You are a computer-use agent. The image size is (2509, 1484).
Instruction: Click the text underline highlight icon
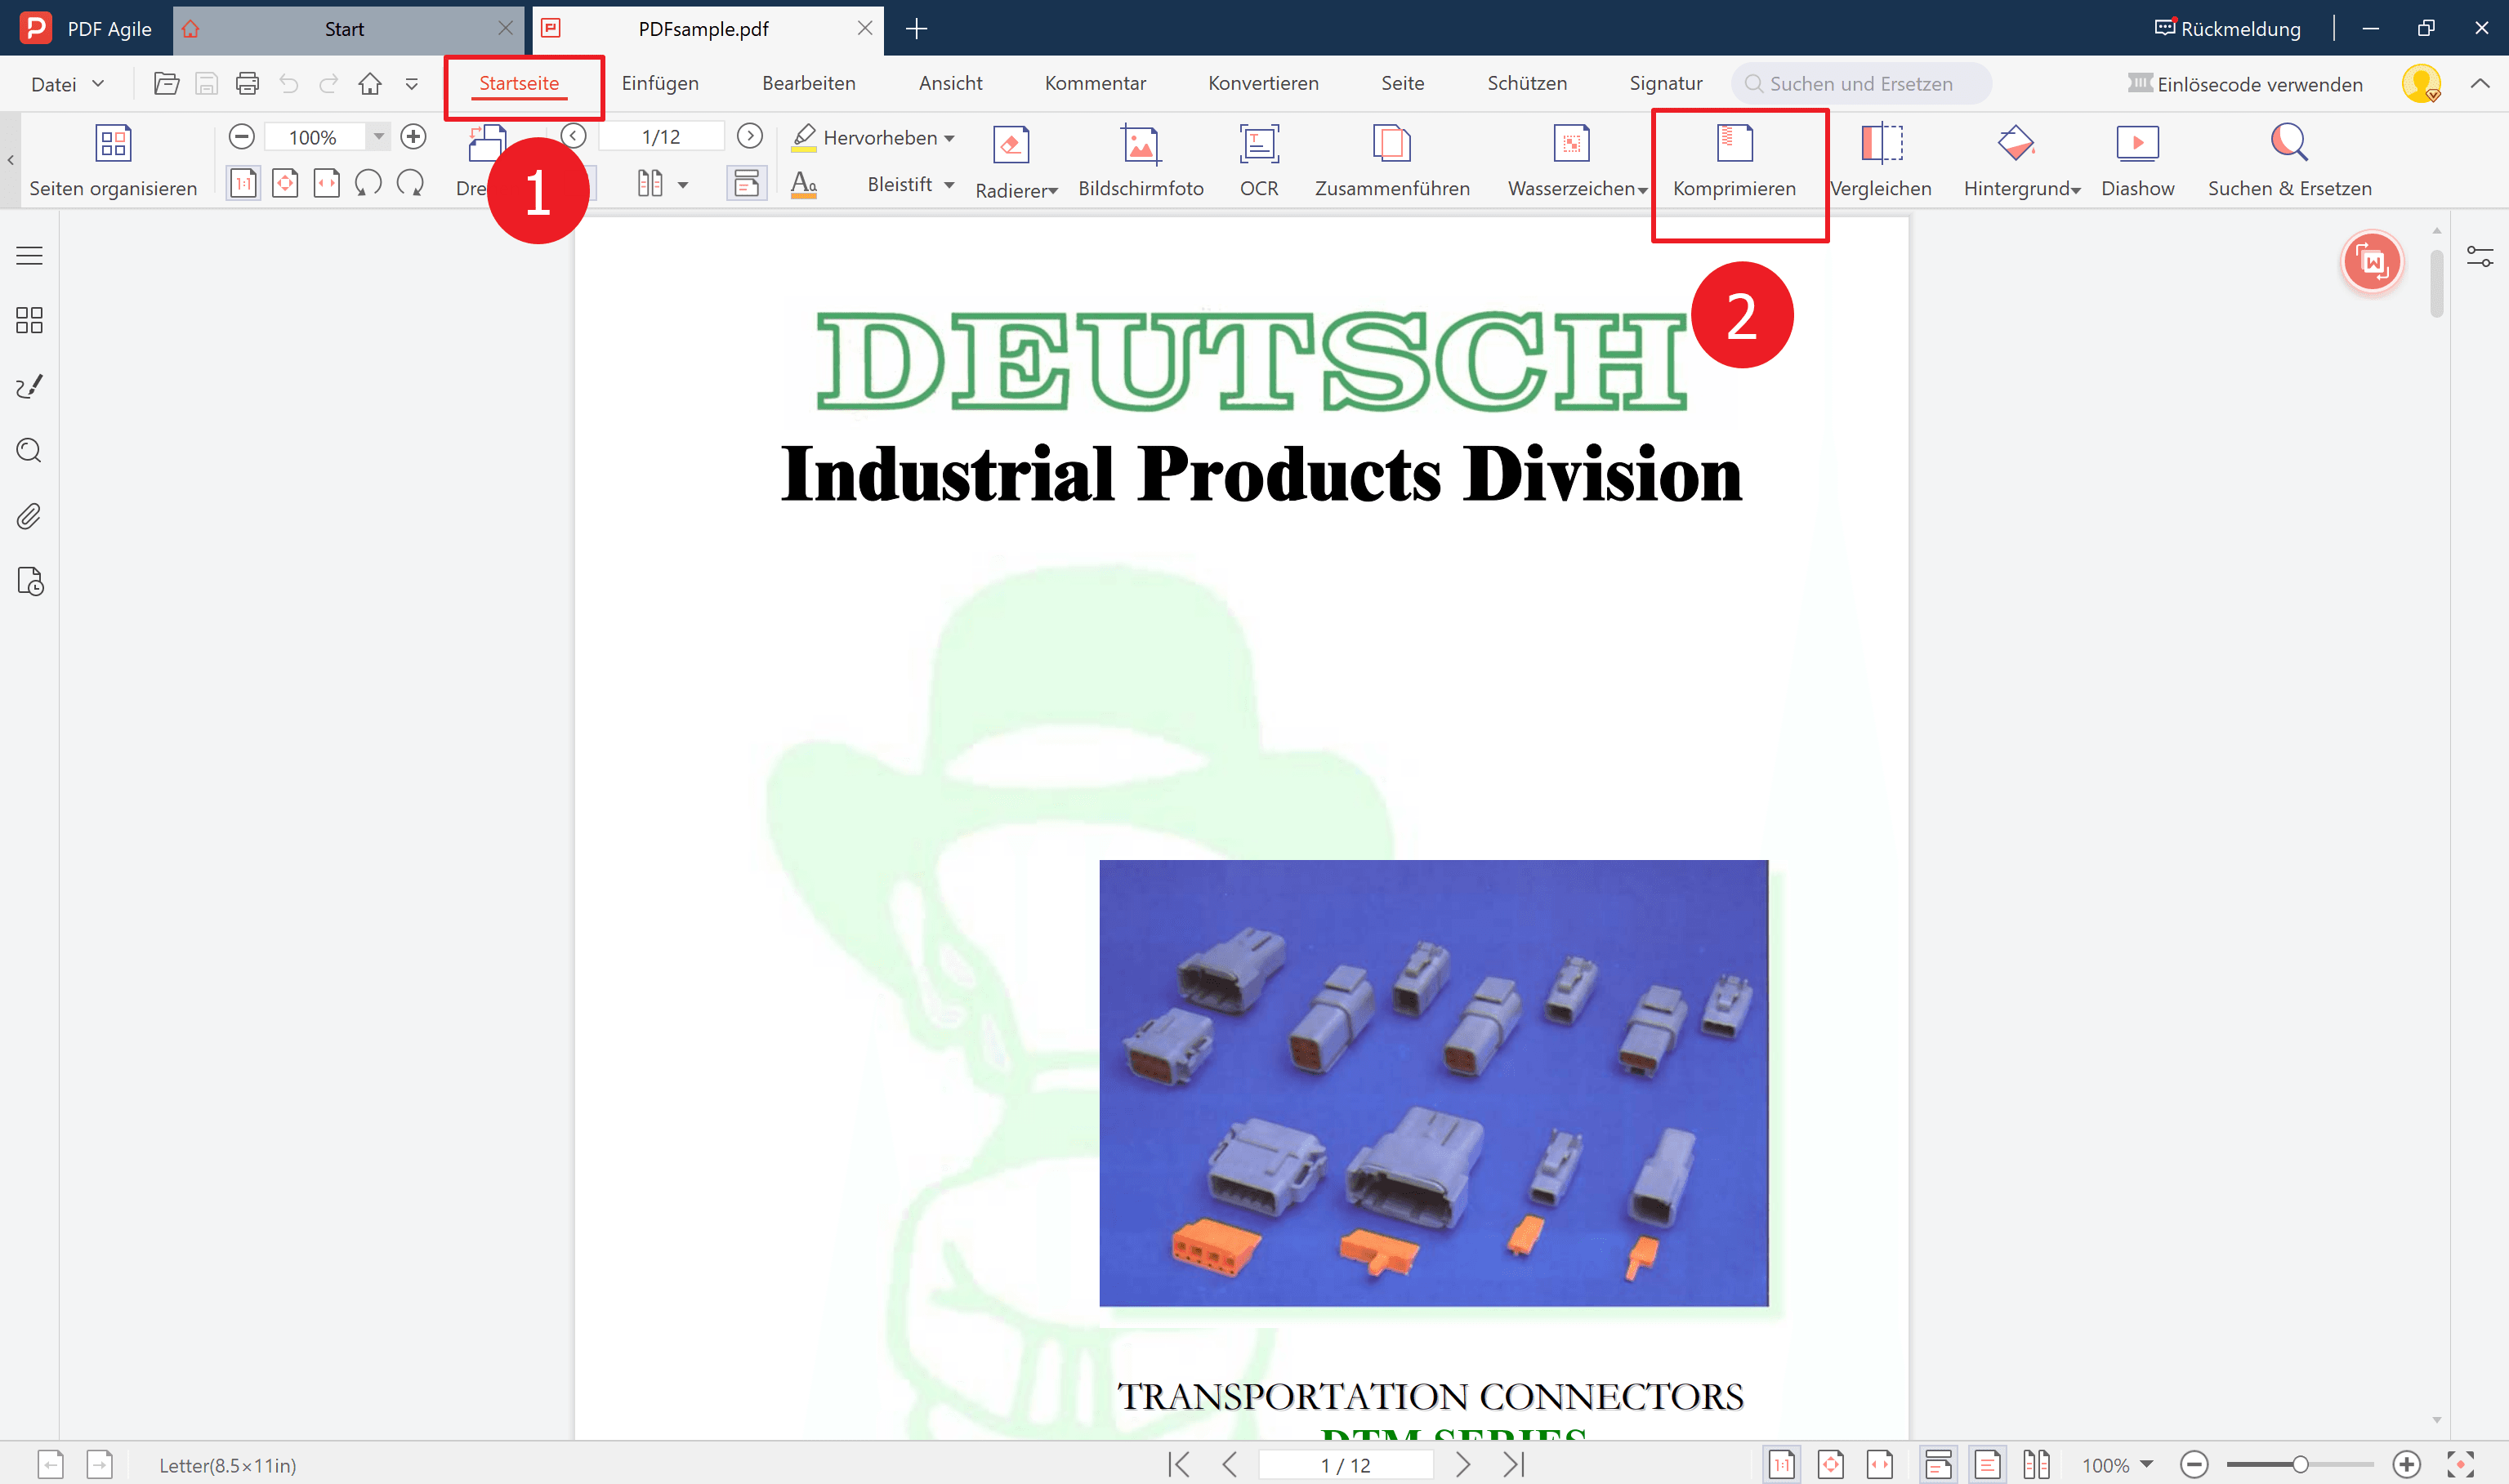[804, 185]
